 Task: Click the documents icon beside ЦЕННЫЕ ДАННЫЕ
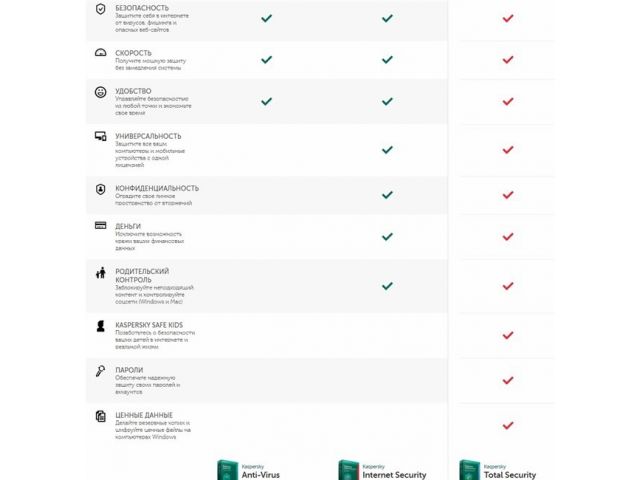[x=100, y=415]
